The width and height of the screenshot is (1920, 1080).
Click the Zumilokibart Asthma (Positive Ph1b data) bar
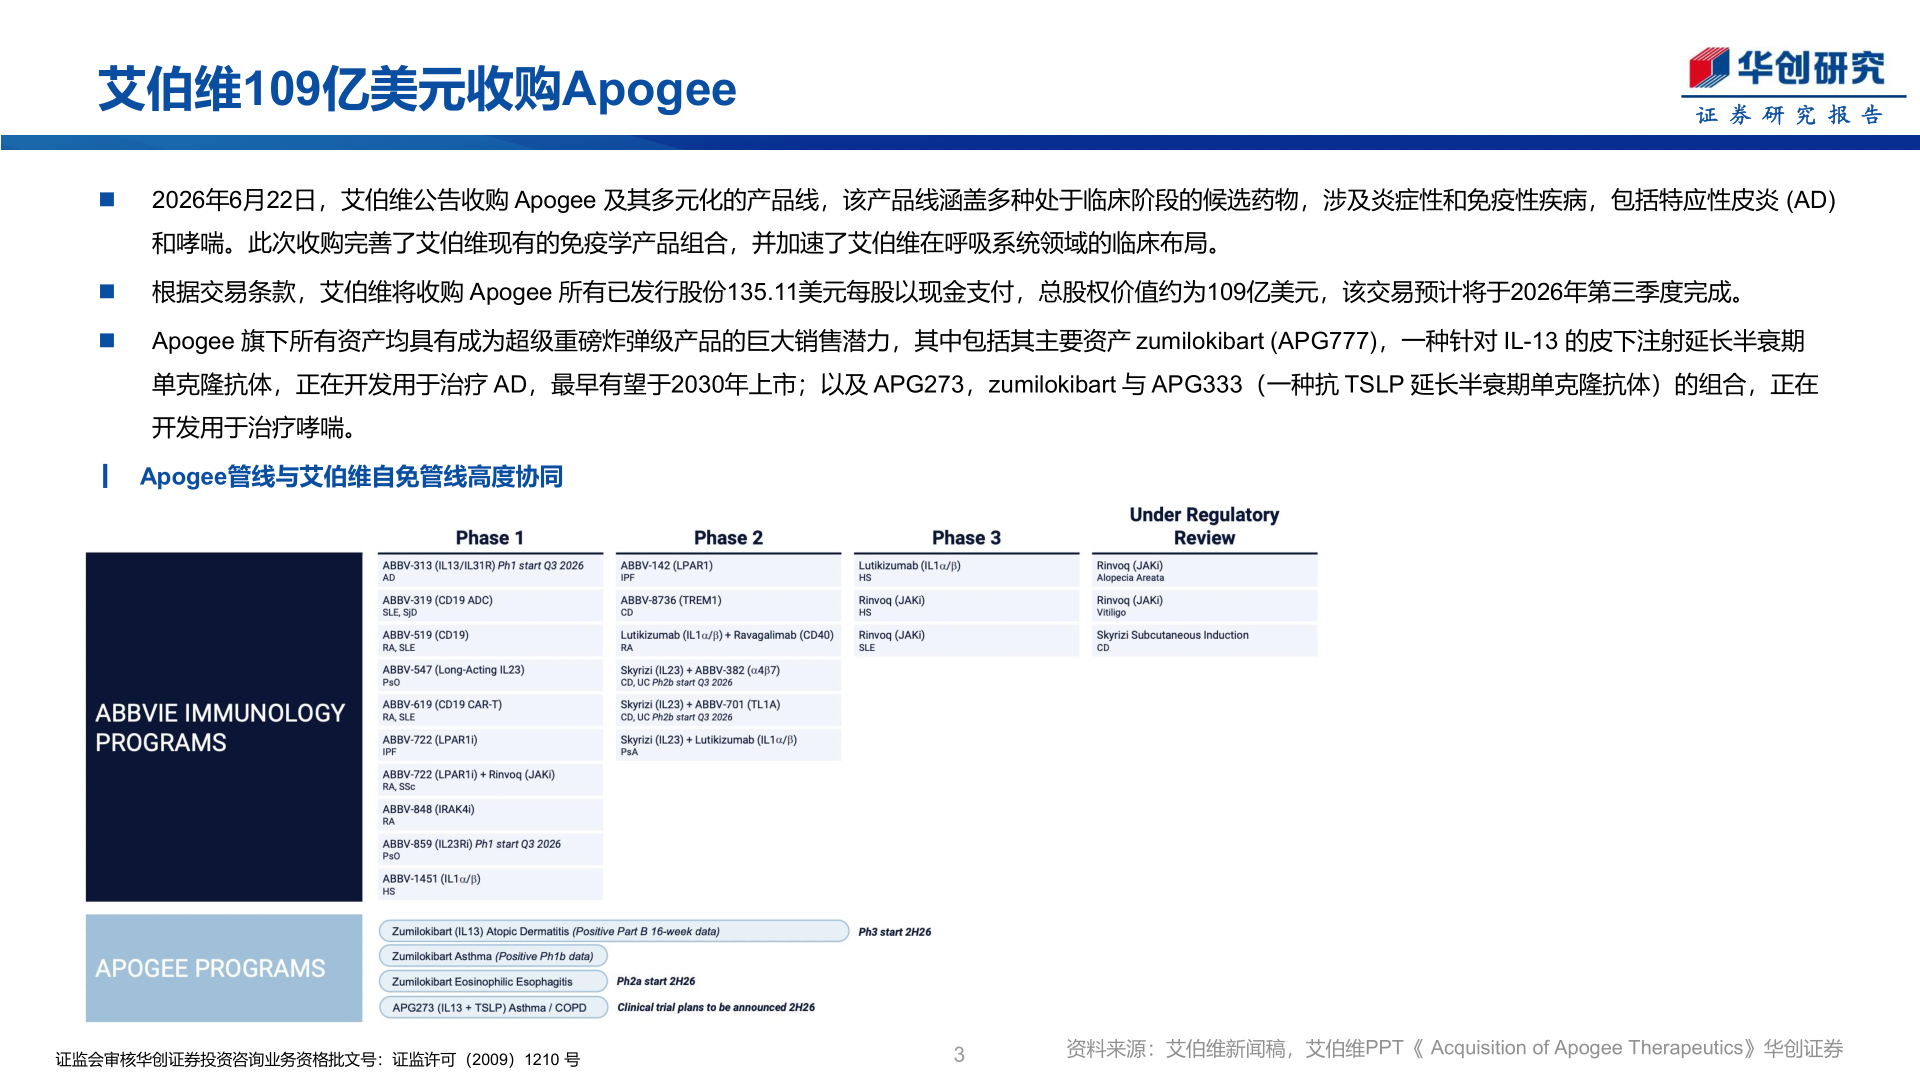coord(493,956)
